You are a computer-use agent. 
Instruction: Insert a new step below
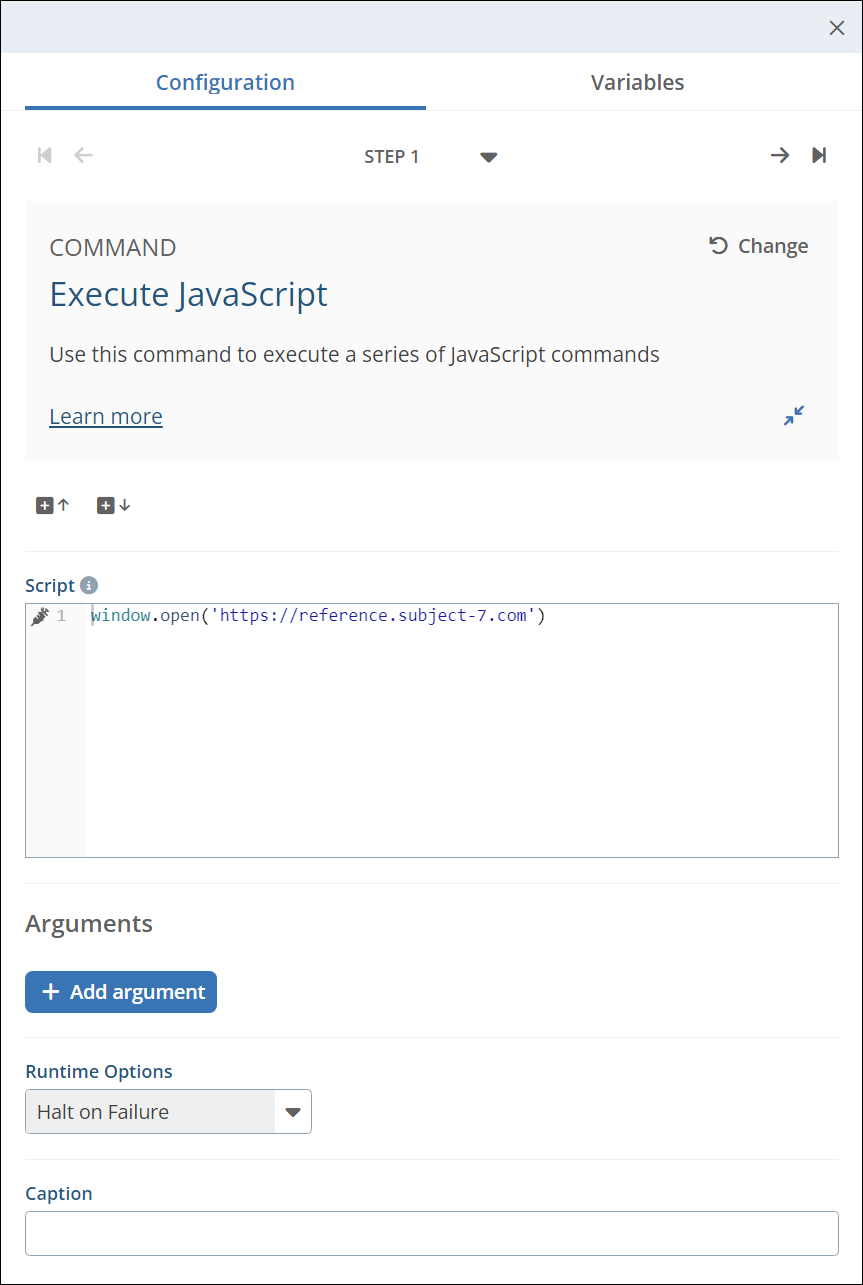click(x=113, y=505)
